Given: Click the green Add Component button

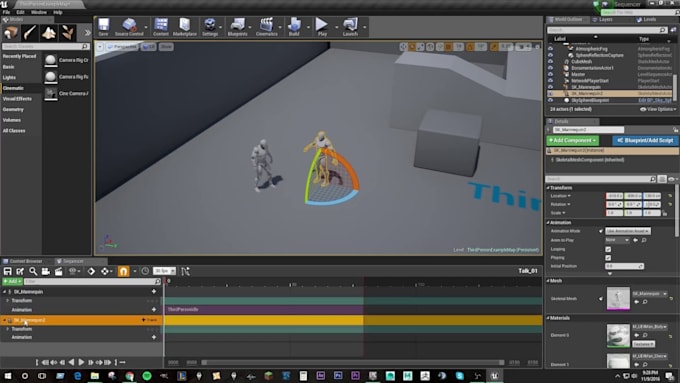Looking at the screenshot, I should [x=572, y=141].
